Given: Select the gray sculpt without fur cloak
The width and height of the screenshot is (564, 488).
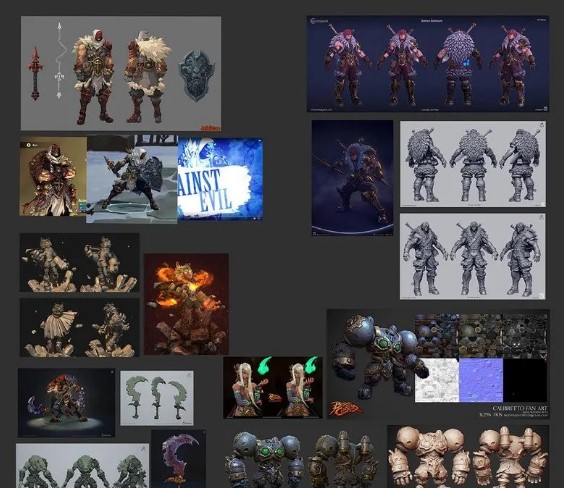Looking at the screenshot, I should (x=473, y=256).
